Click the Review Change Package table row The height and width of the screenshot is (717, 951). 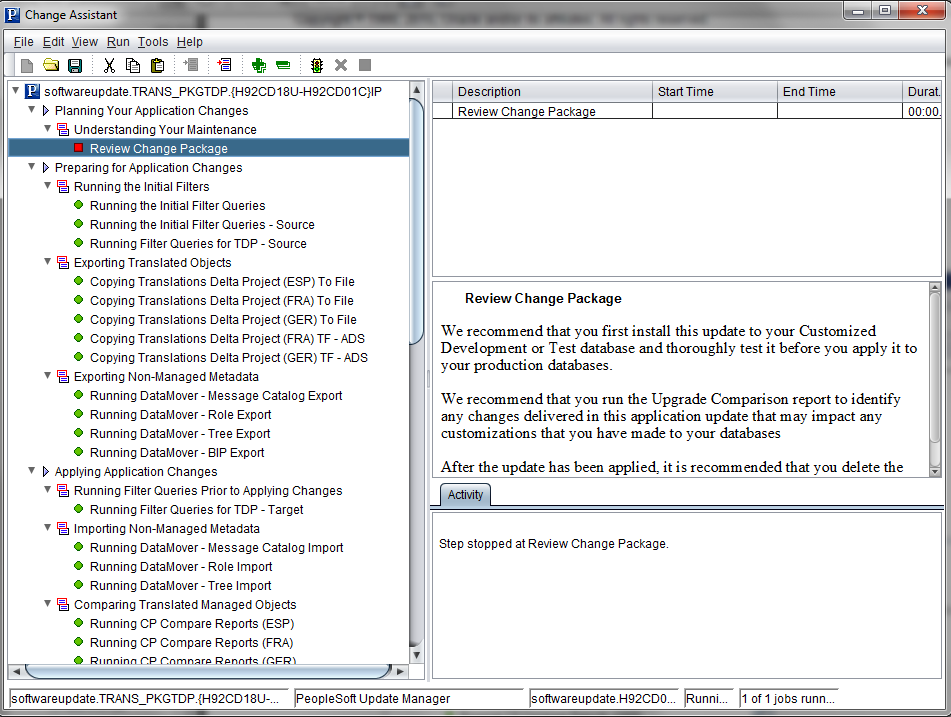(687, 112)
